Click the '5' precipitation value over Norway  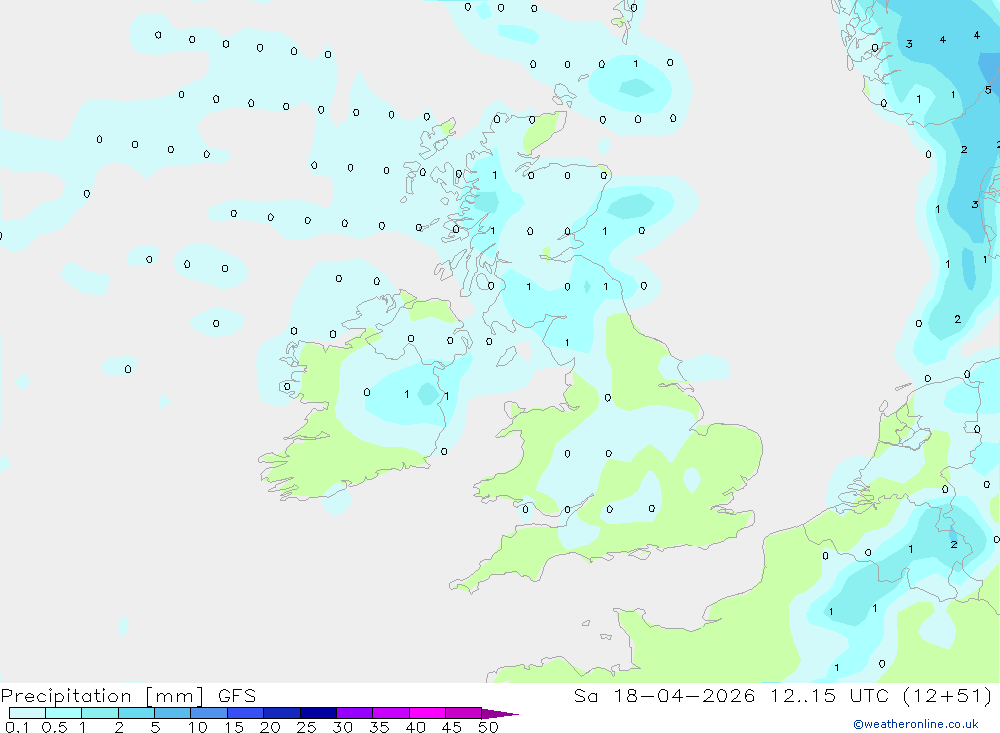[x=988, y=90]
